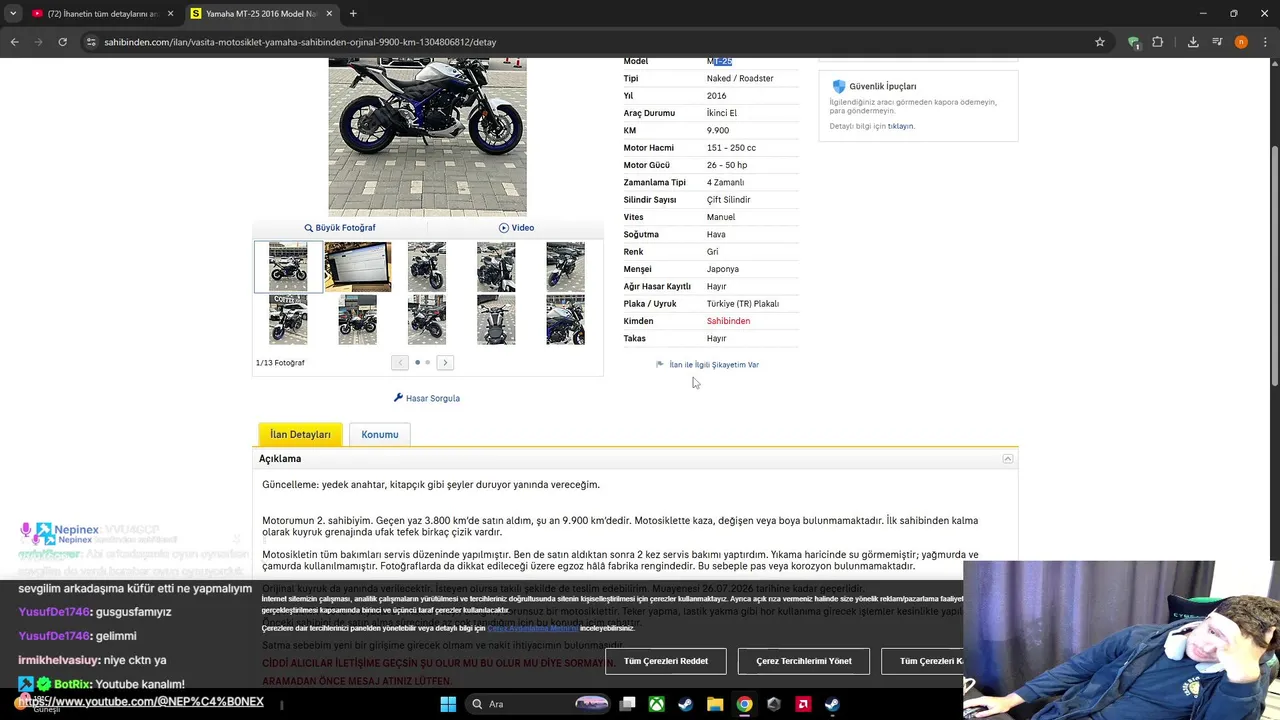The height and width of the screenshot is (720, 1280).
Task: Open Büyük Fotoğraf enlarged photo view
Action: coord(340,228)
